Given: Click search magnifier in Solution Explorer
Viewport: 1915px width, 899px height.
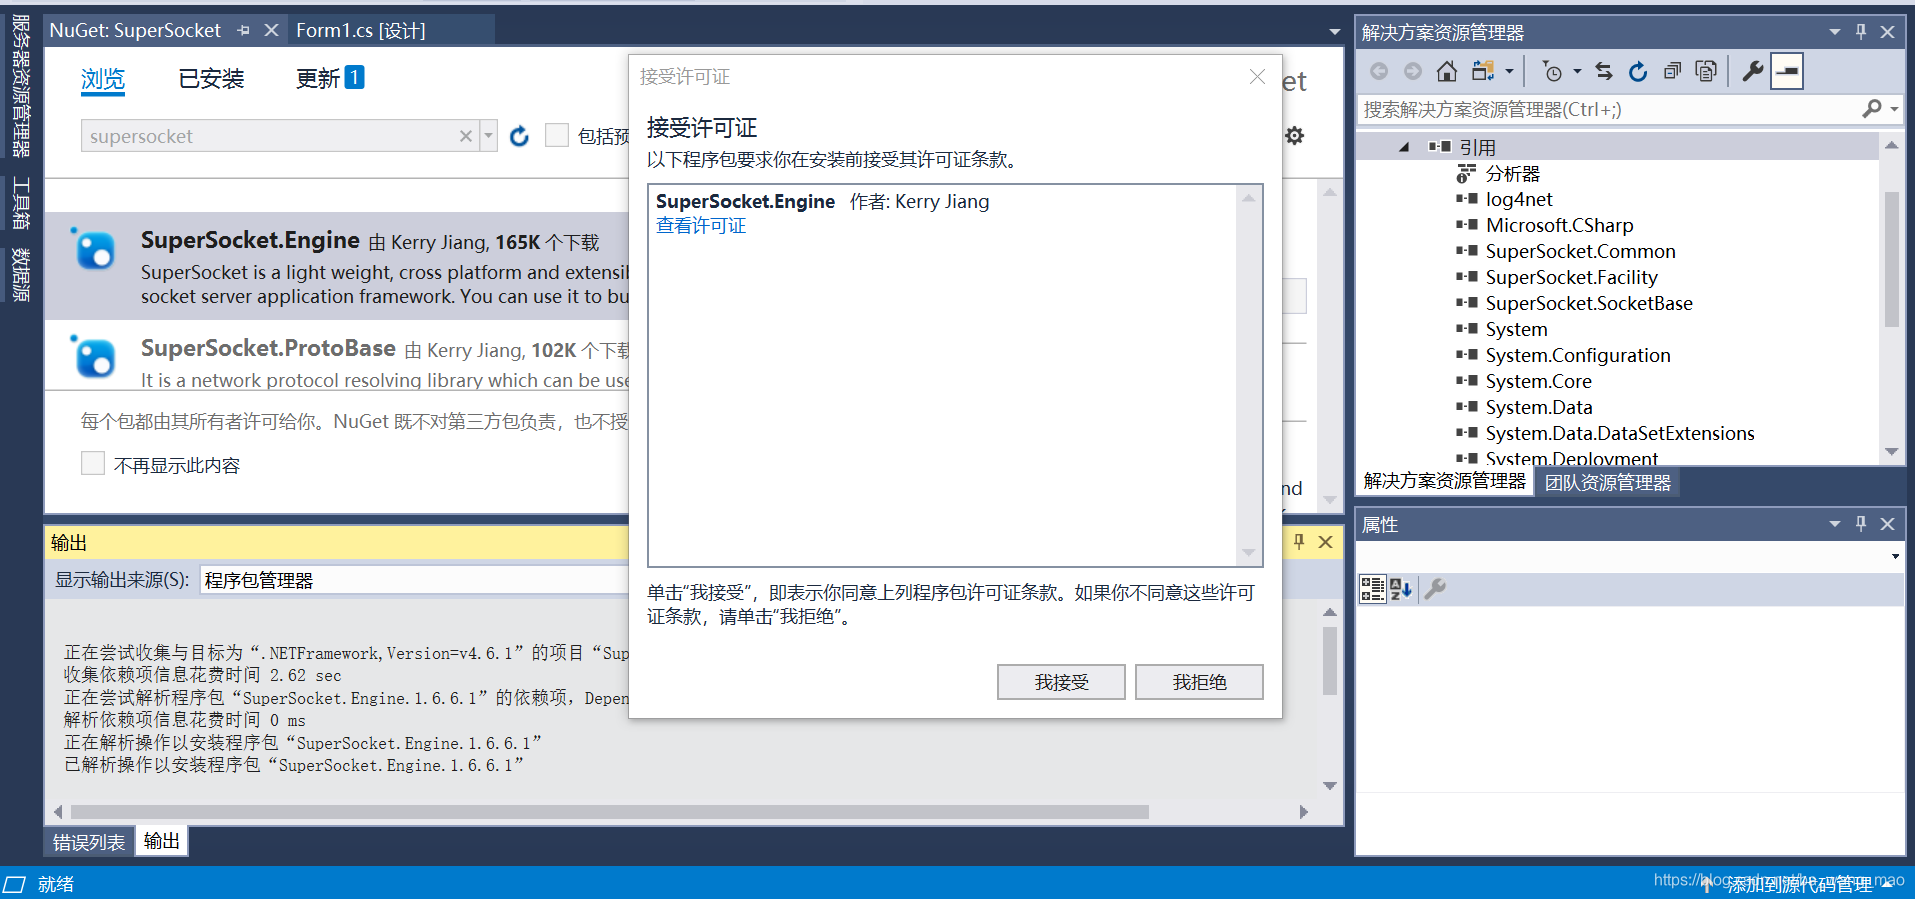Looking at the screenshot, I should pyautogui.click(x=1872, y=109).
